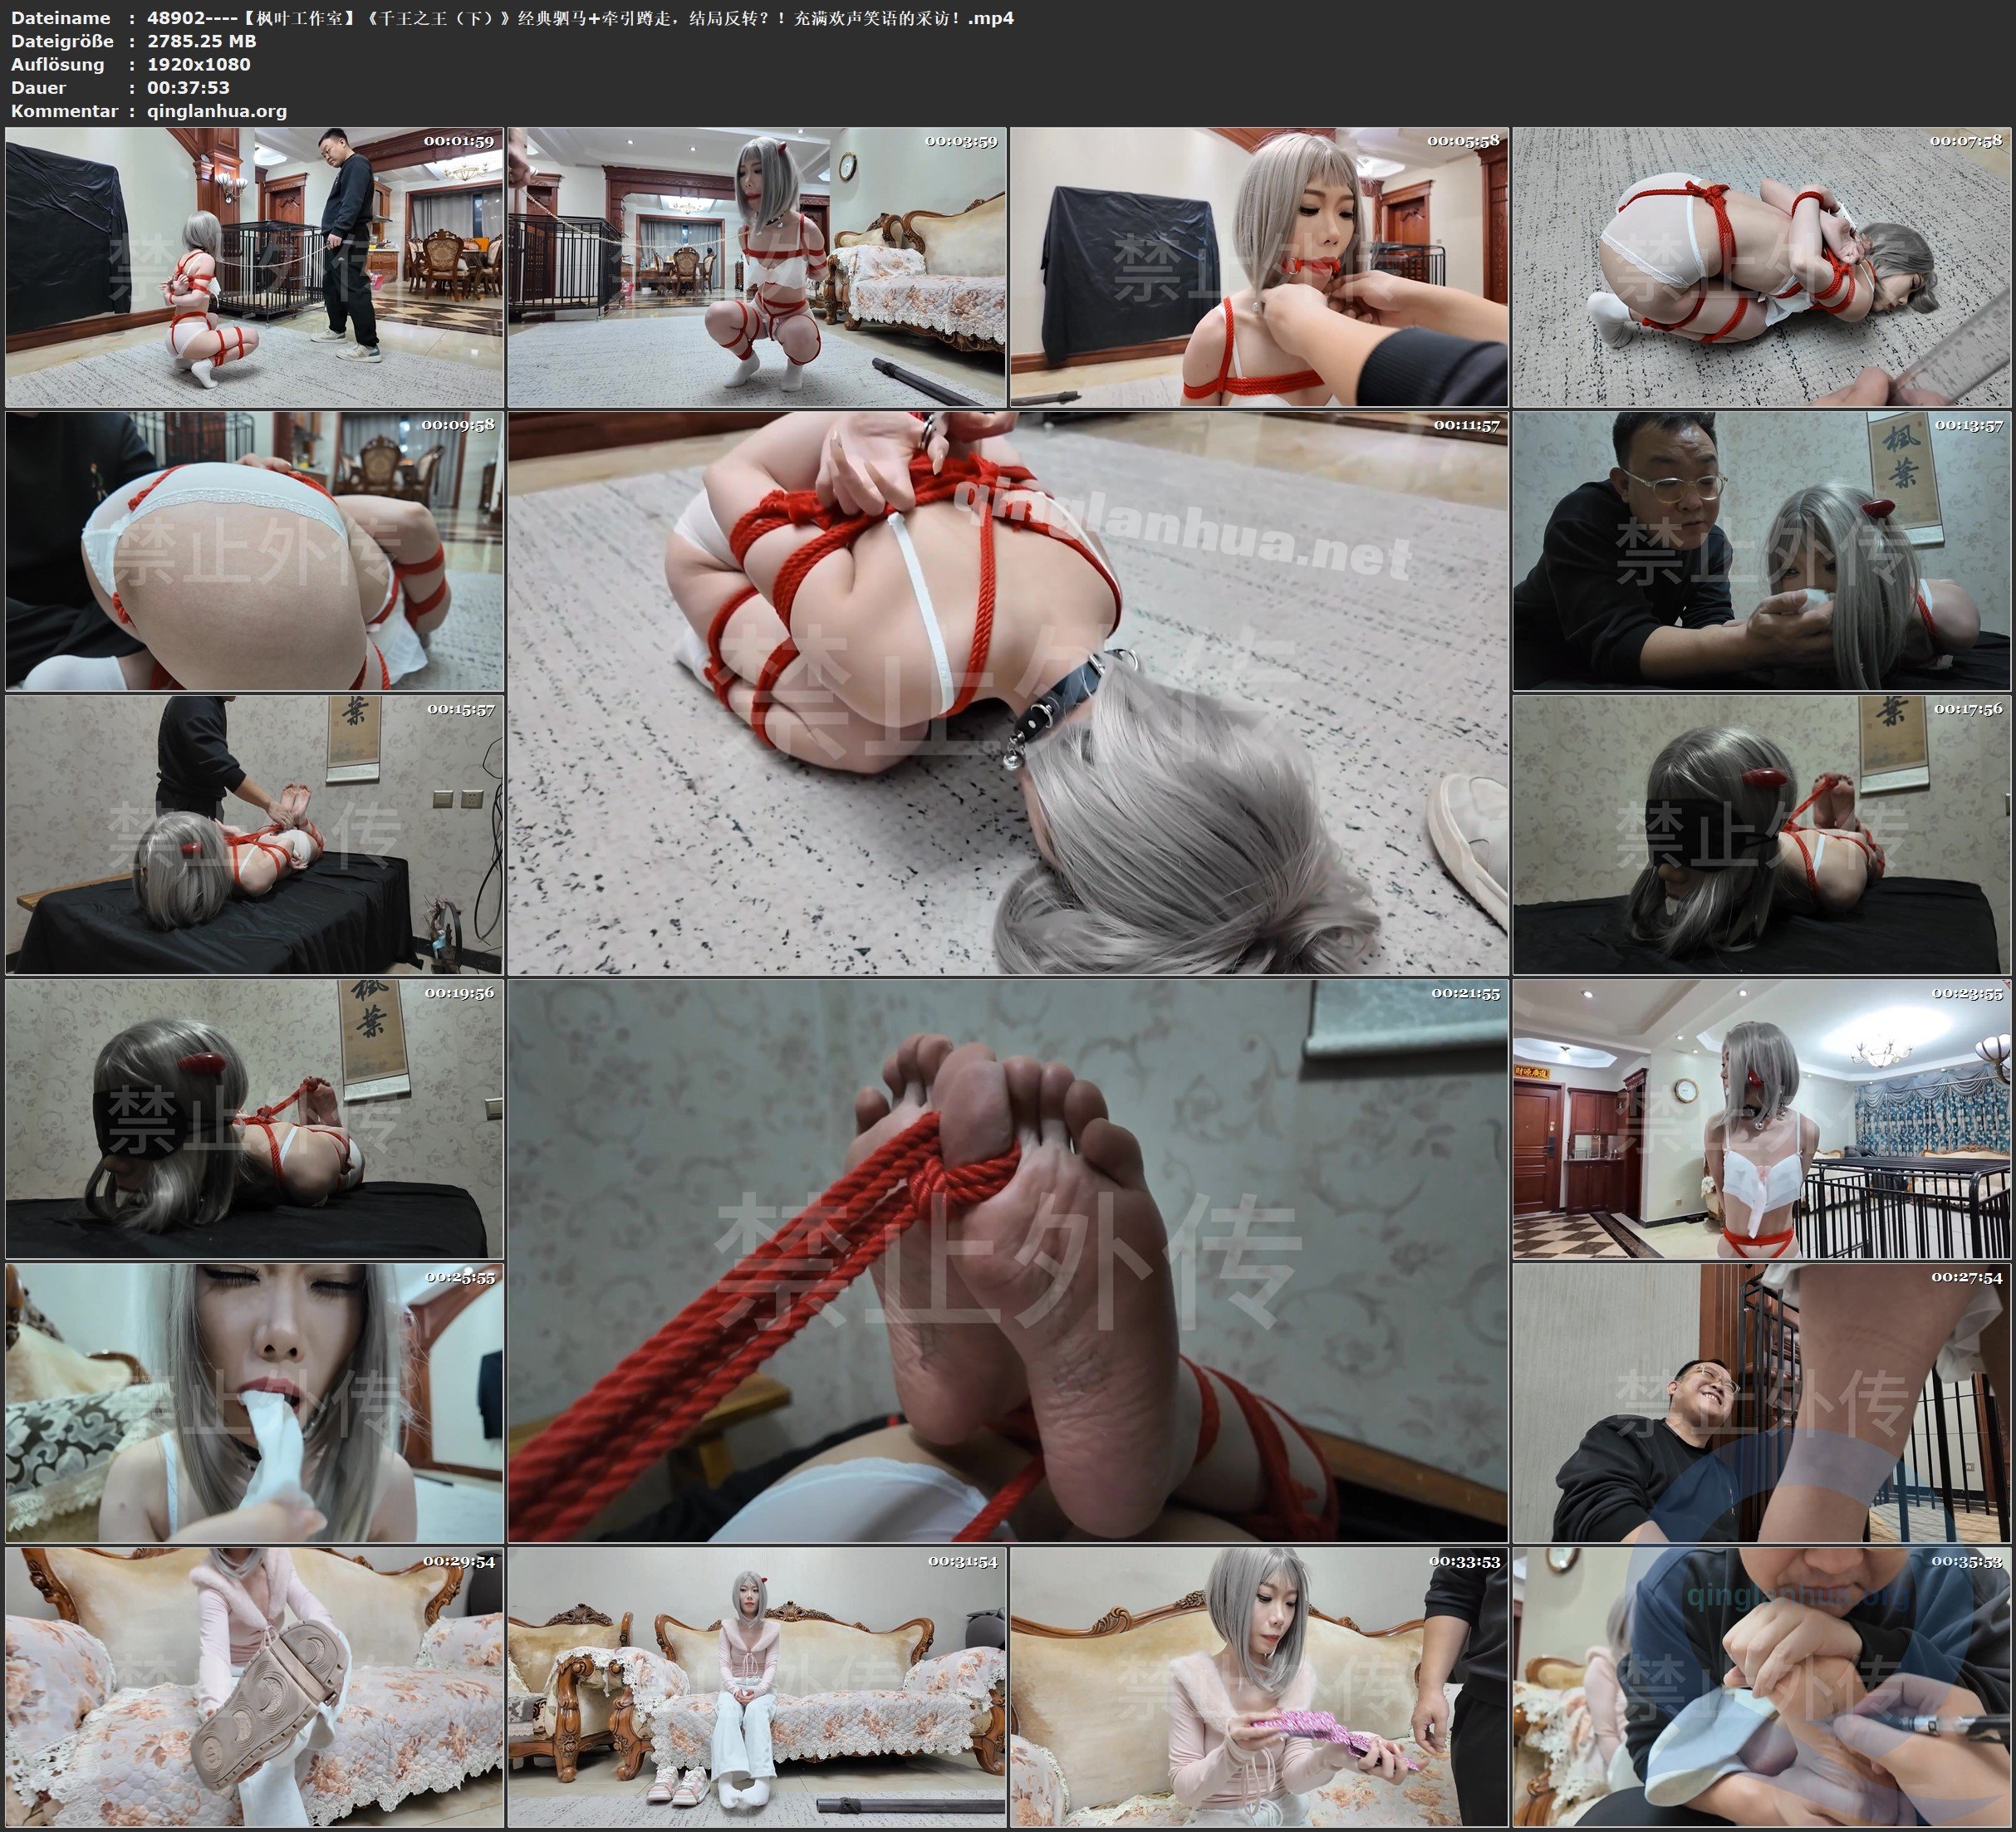Click the 2785.25 MB Dateigröße value
This screenshot has width=2016, height=1832.
pos(201,41)
